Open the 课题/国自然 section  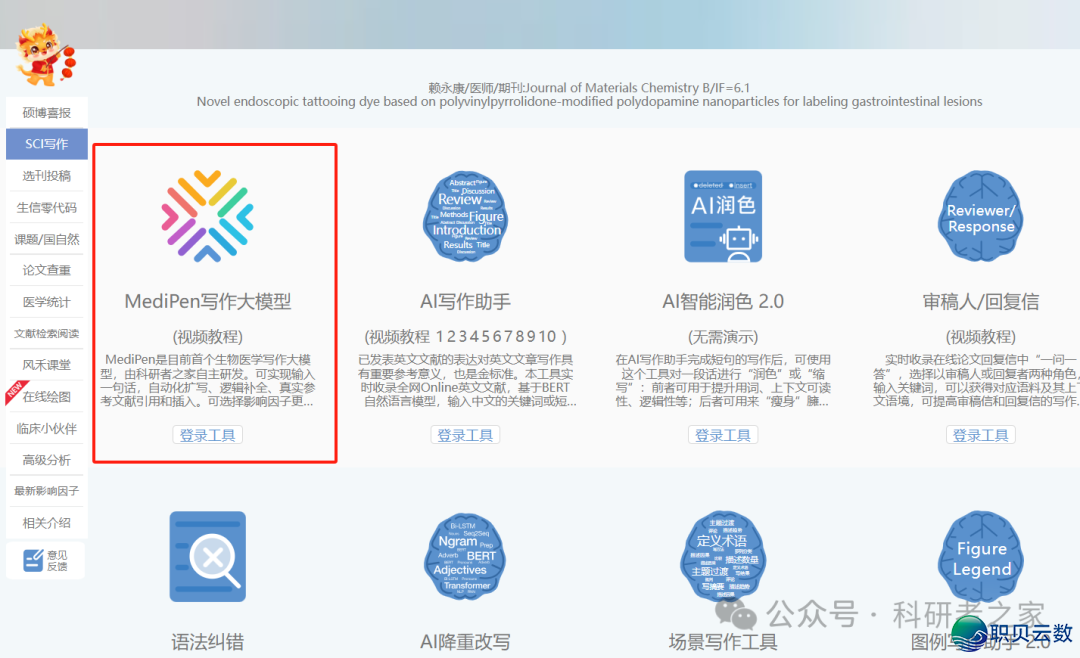coord(47,239)
